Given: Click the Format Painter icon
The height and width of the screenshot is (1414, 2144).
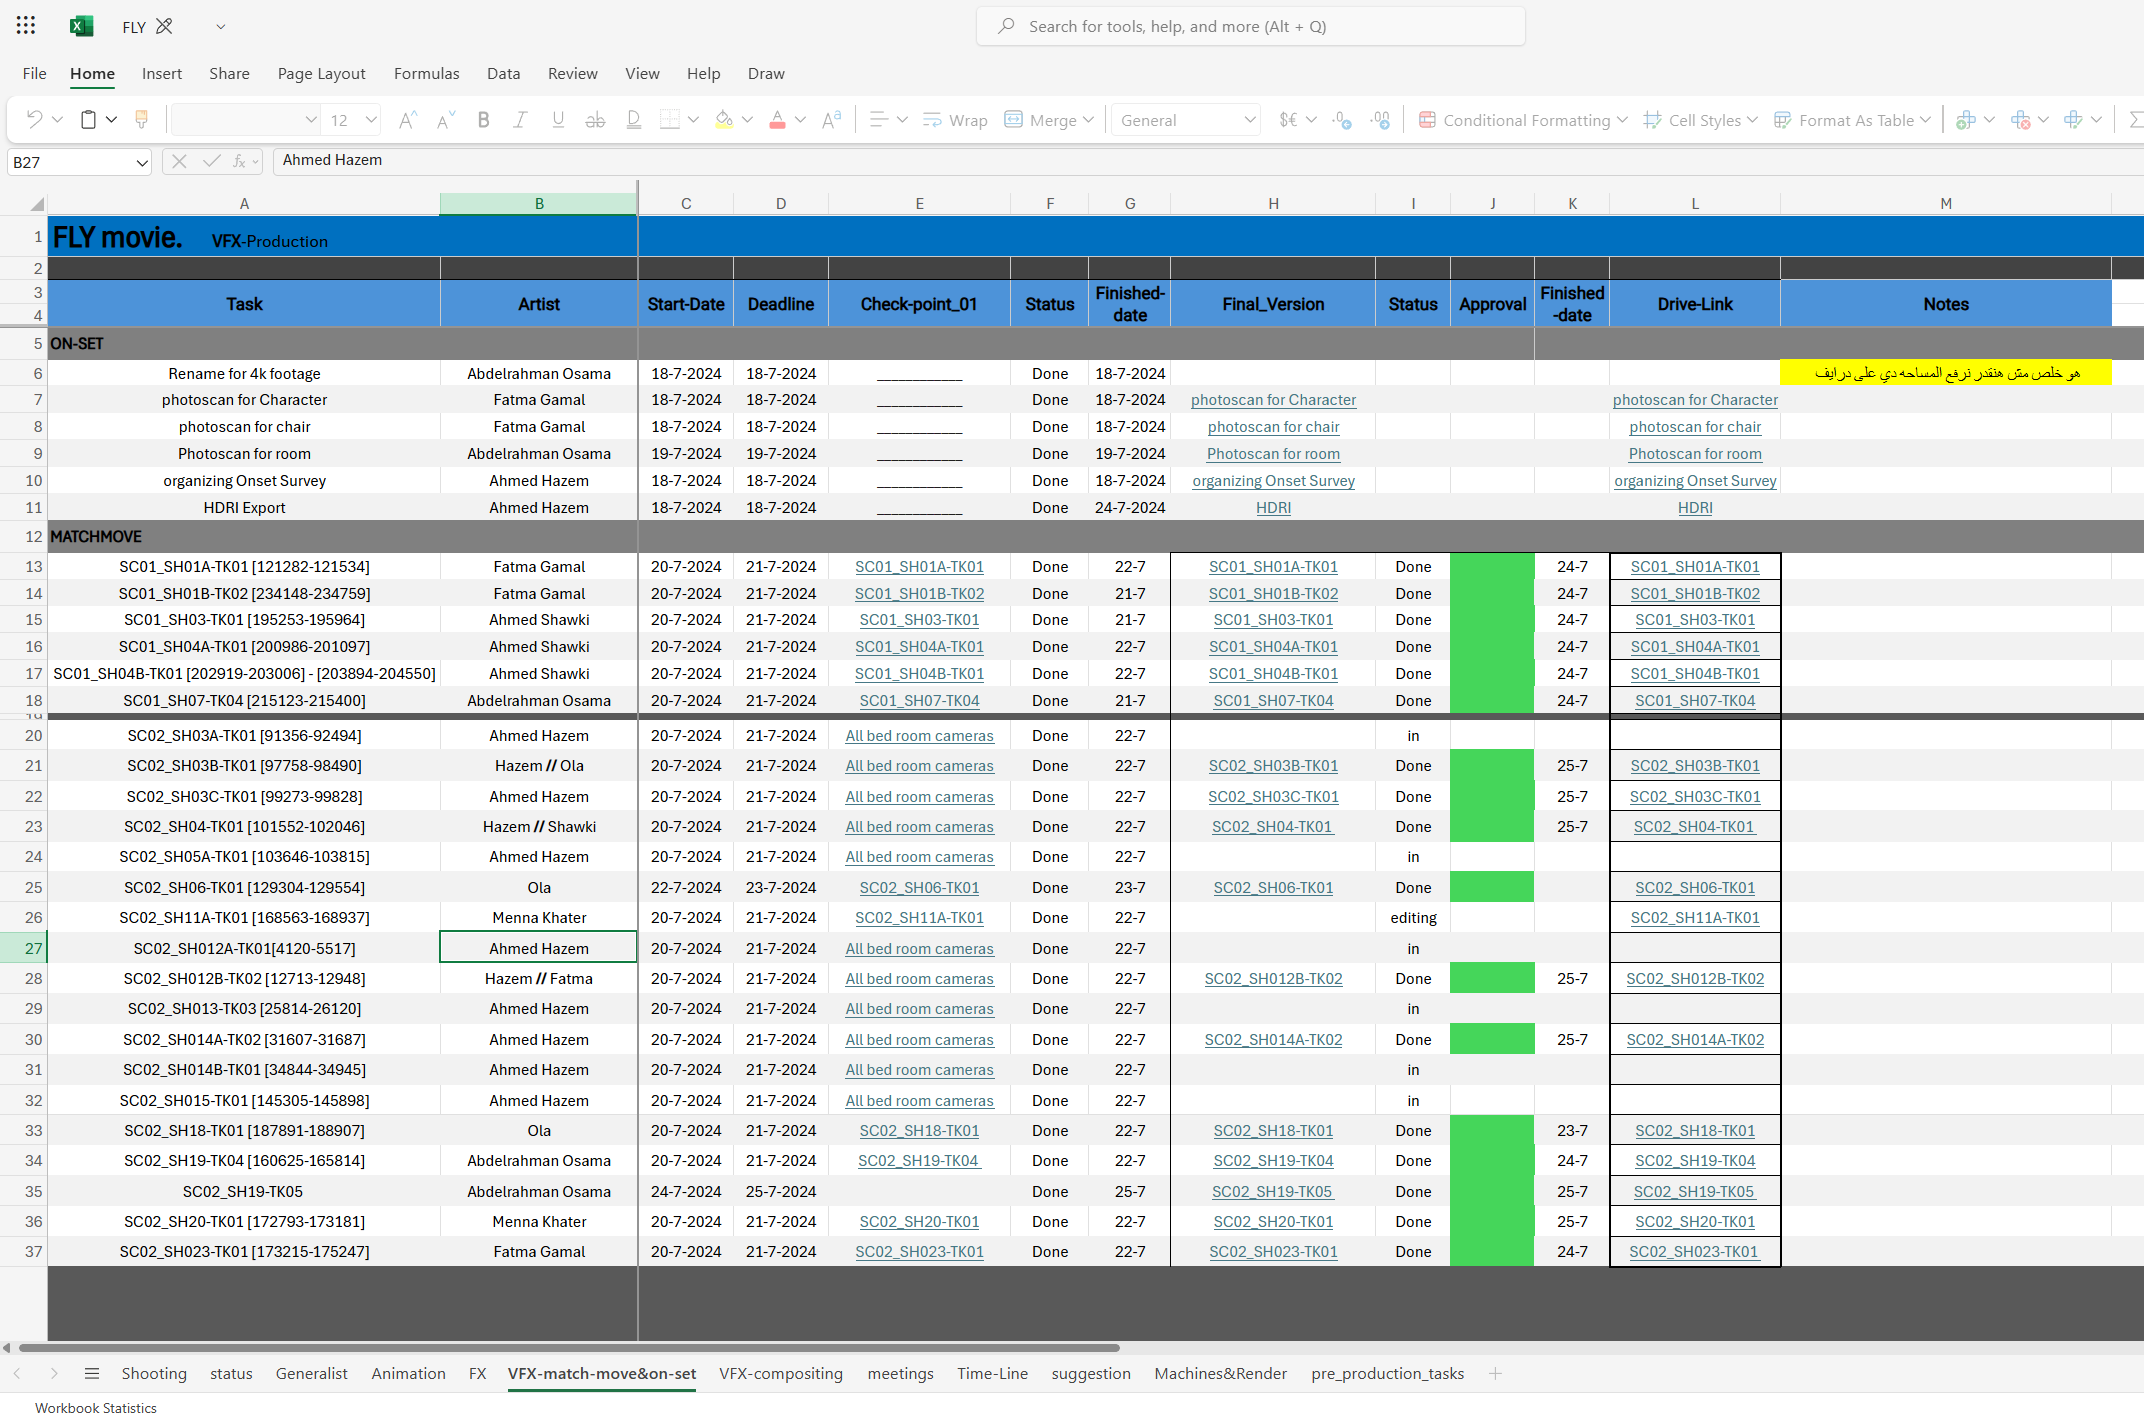Looking at the screenshot, I should [x=141, y=120].
